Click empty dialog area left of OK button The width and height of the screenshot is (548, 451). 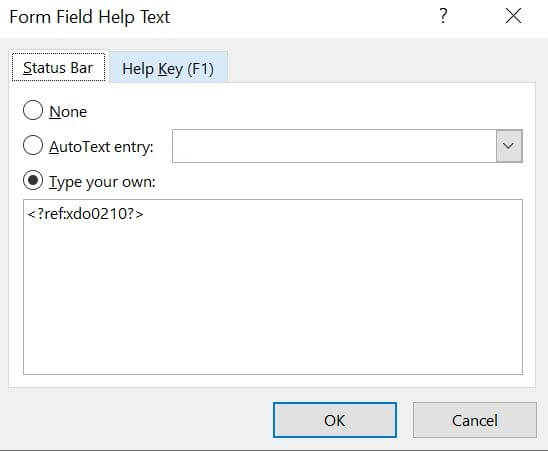coord(140,420)
